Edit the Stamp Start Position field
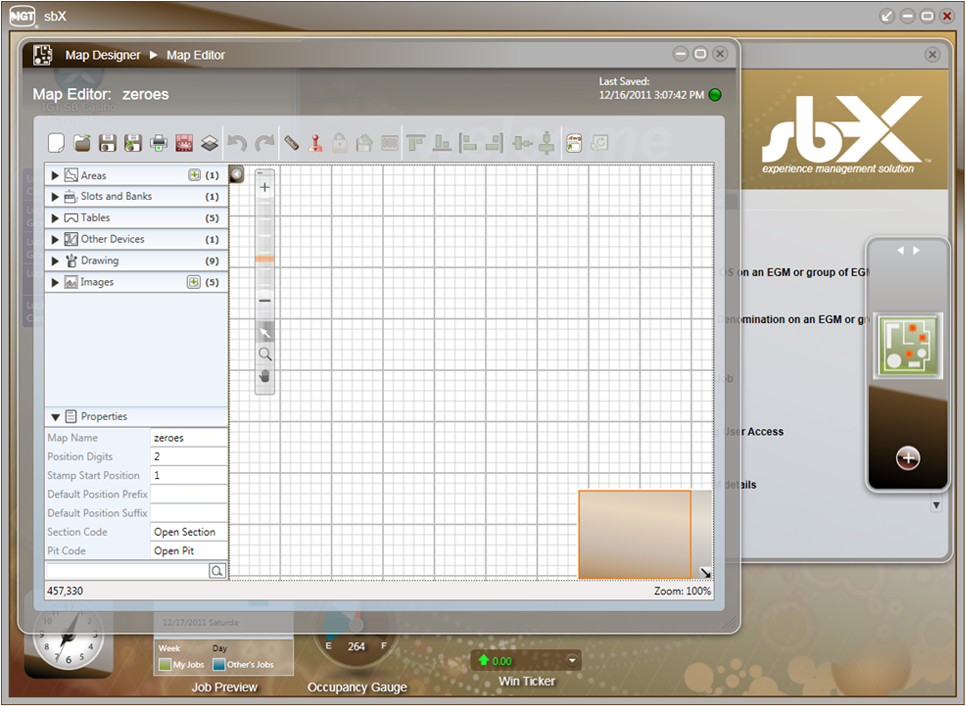Viewport: 966px width, 706px height. pyautogui.click(x=189, y=476)
